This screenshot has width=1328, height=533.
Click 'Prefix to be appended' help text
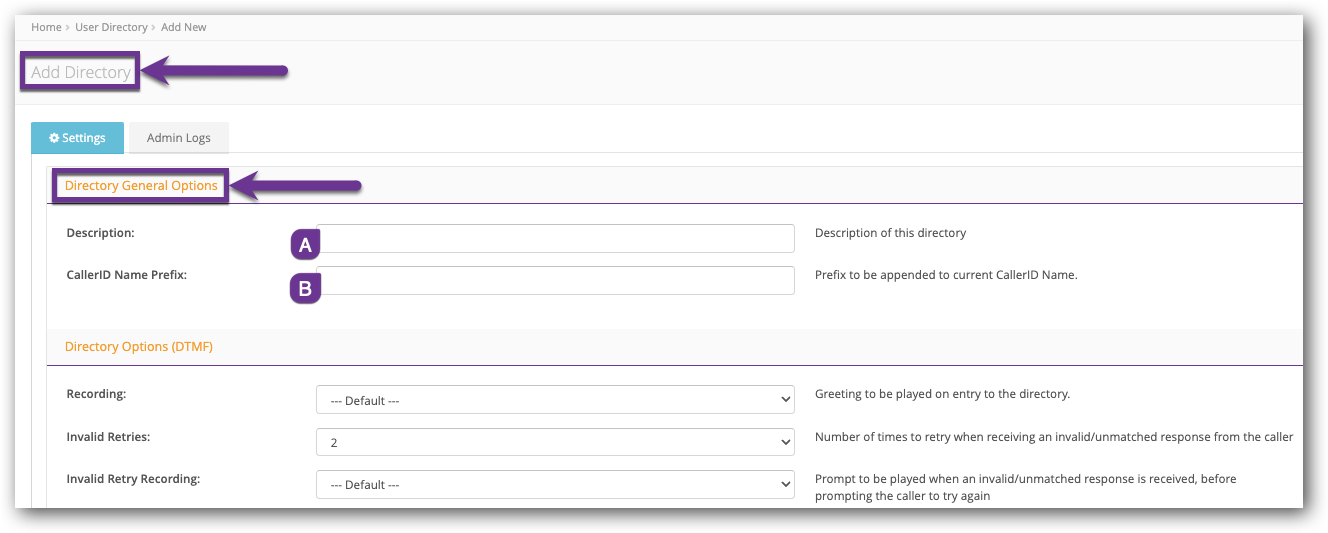tap(946, 275)
